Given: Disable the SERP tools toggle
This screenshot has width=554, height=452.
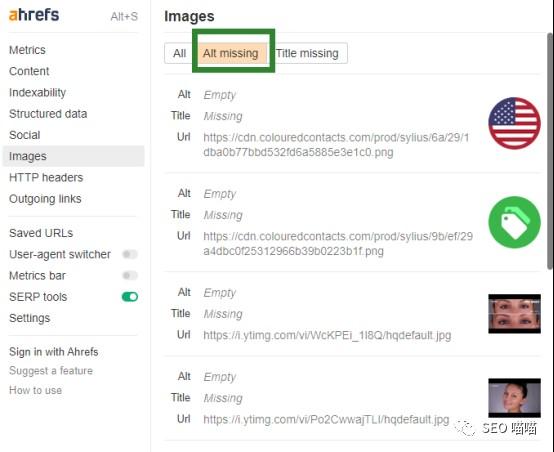Looking at the screenshot, I should pos(130,297).
